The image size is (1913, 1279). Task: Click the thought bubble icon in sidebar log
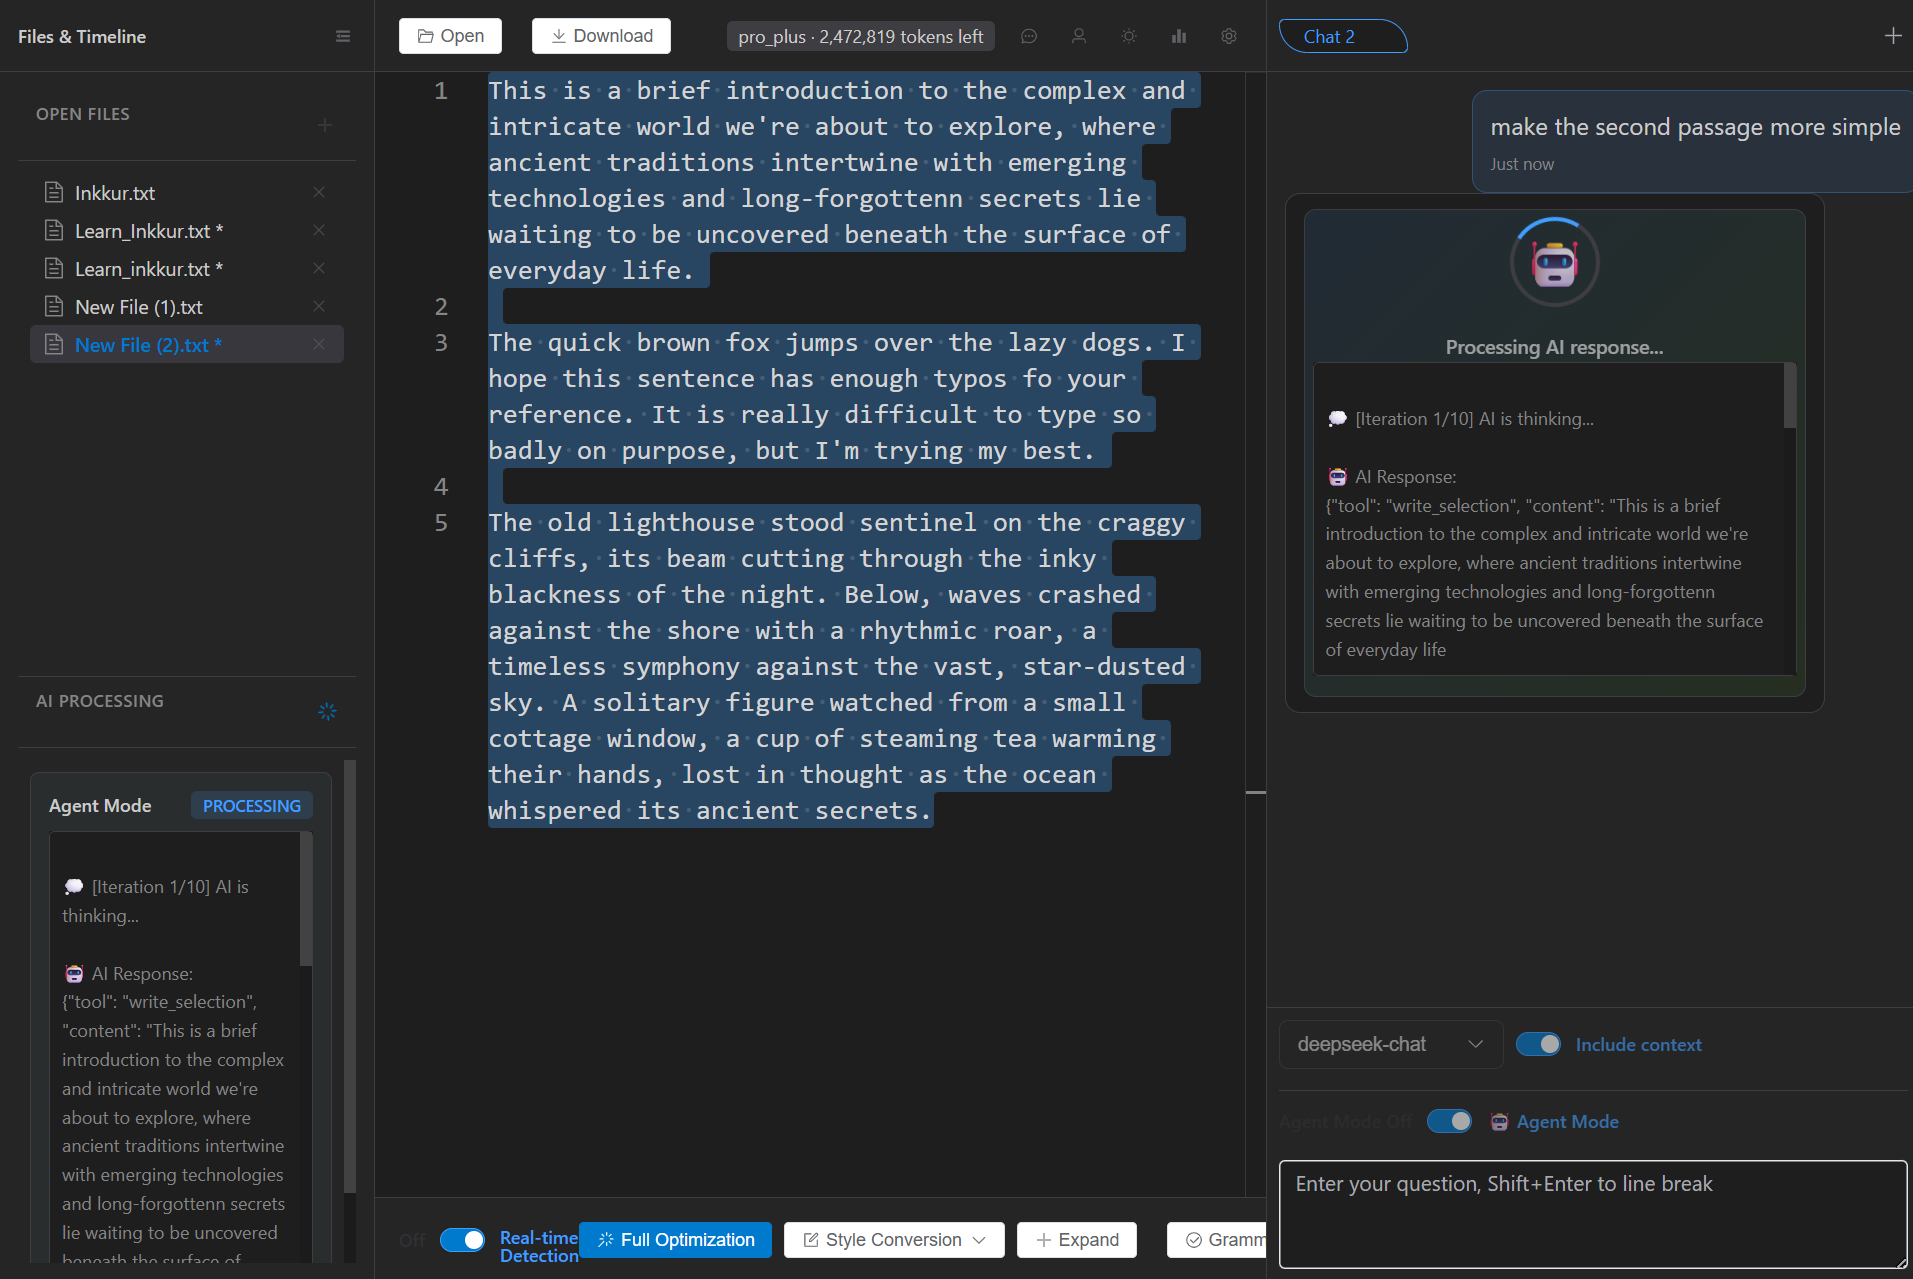(x=74, y=887)
